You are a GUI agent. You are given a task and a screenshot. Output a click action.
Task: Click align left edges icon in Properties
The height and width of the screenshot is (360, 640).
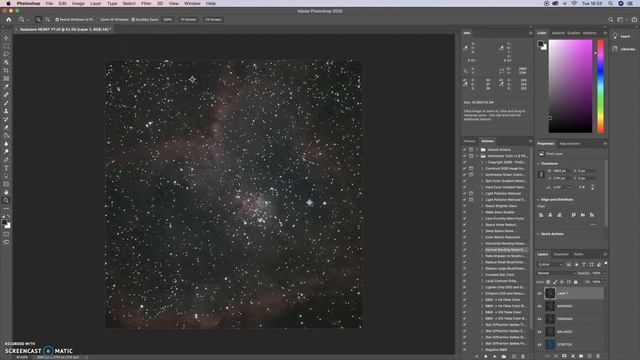point(541,215)
